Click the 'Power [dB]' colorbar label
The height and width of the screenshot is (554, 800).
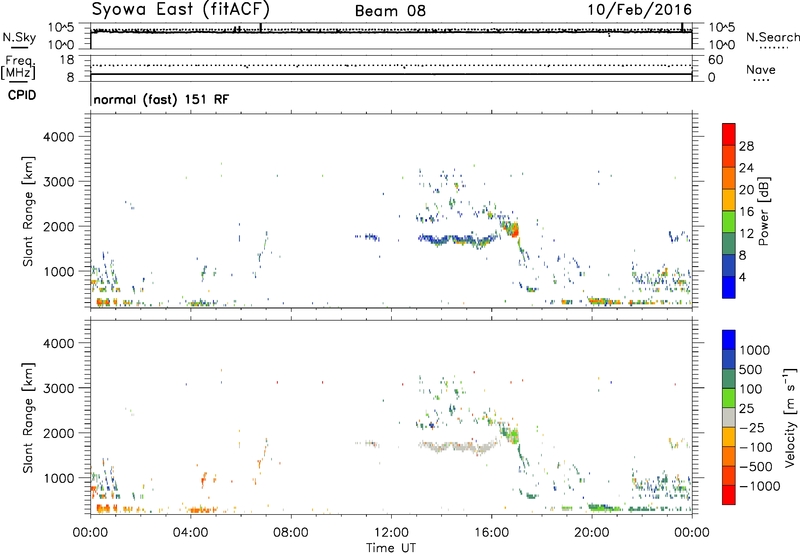coord(763,211)
